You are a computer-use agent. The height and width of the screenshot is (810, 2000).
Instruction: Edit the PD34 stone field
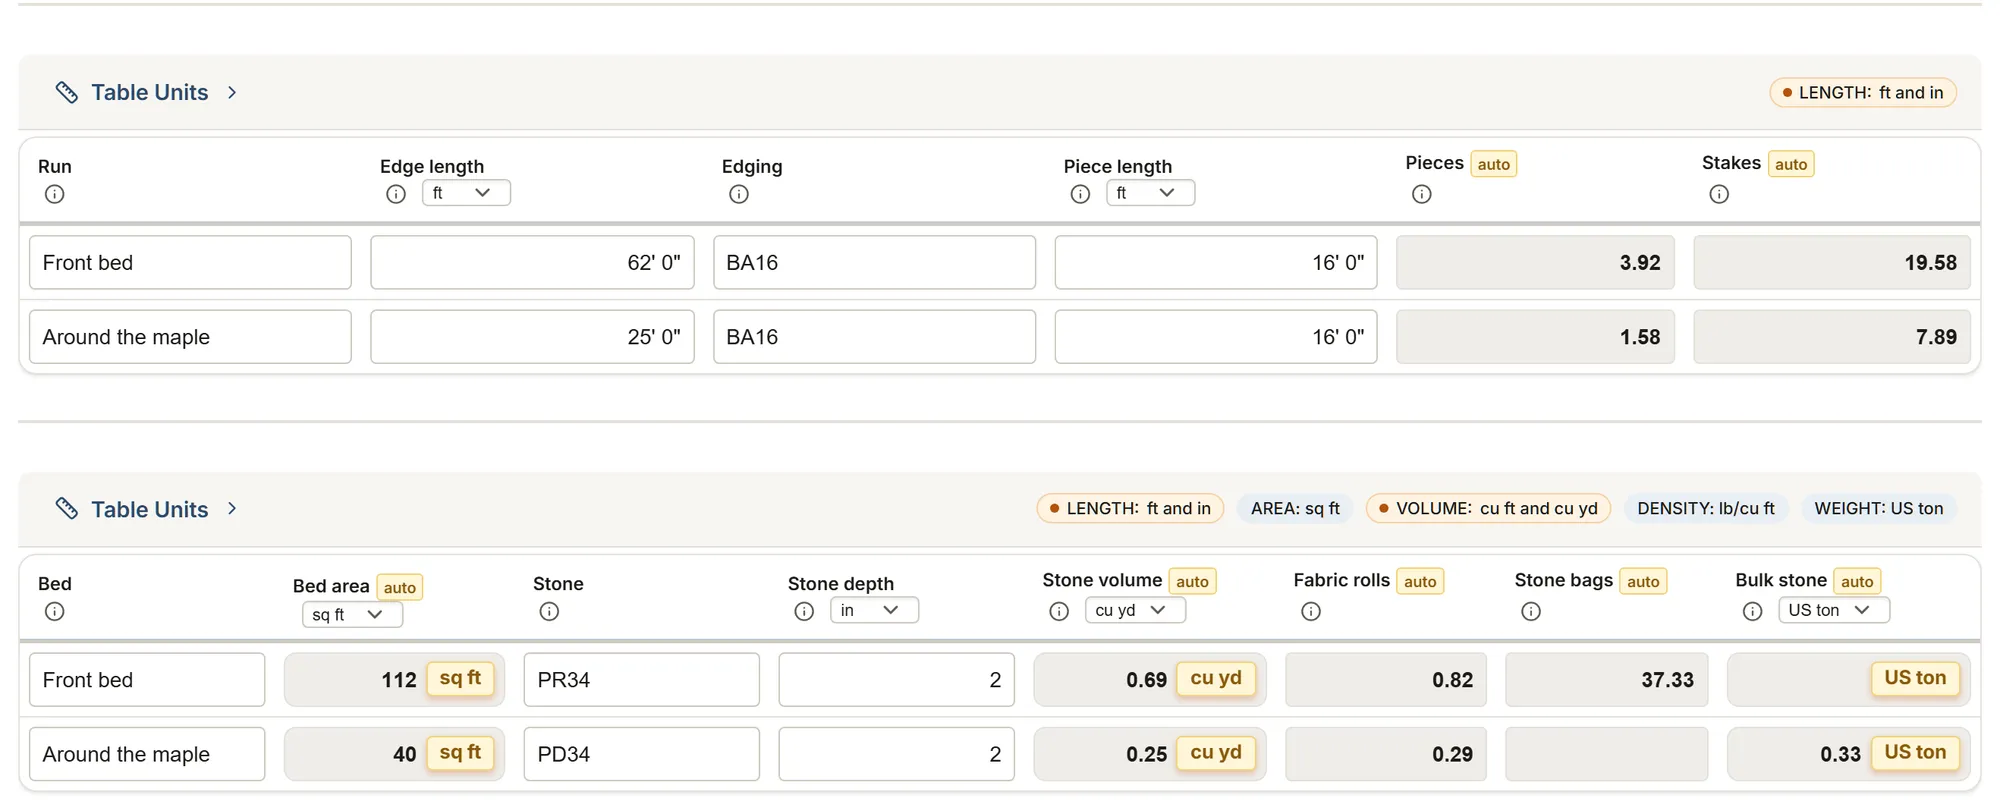click(x=641, y=754)
